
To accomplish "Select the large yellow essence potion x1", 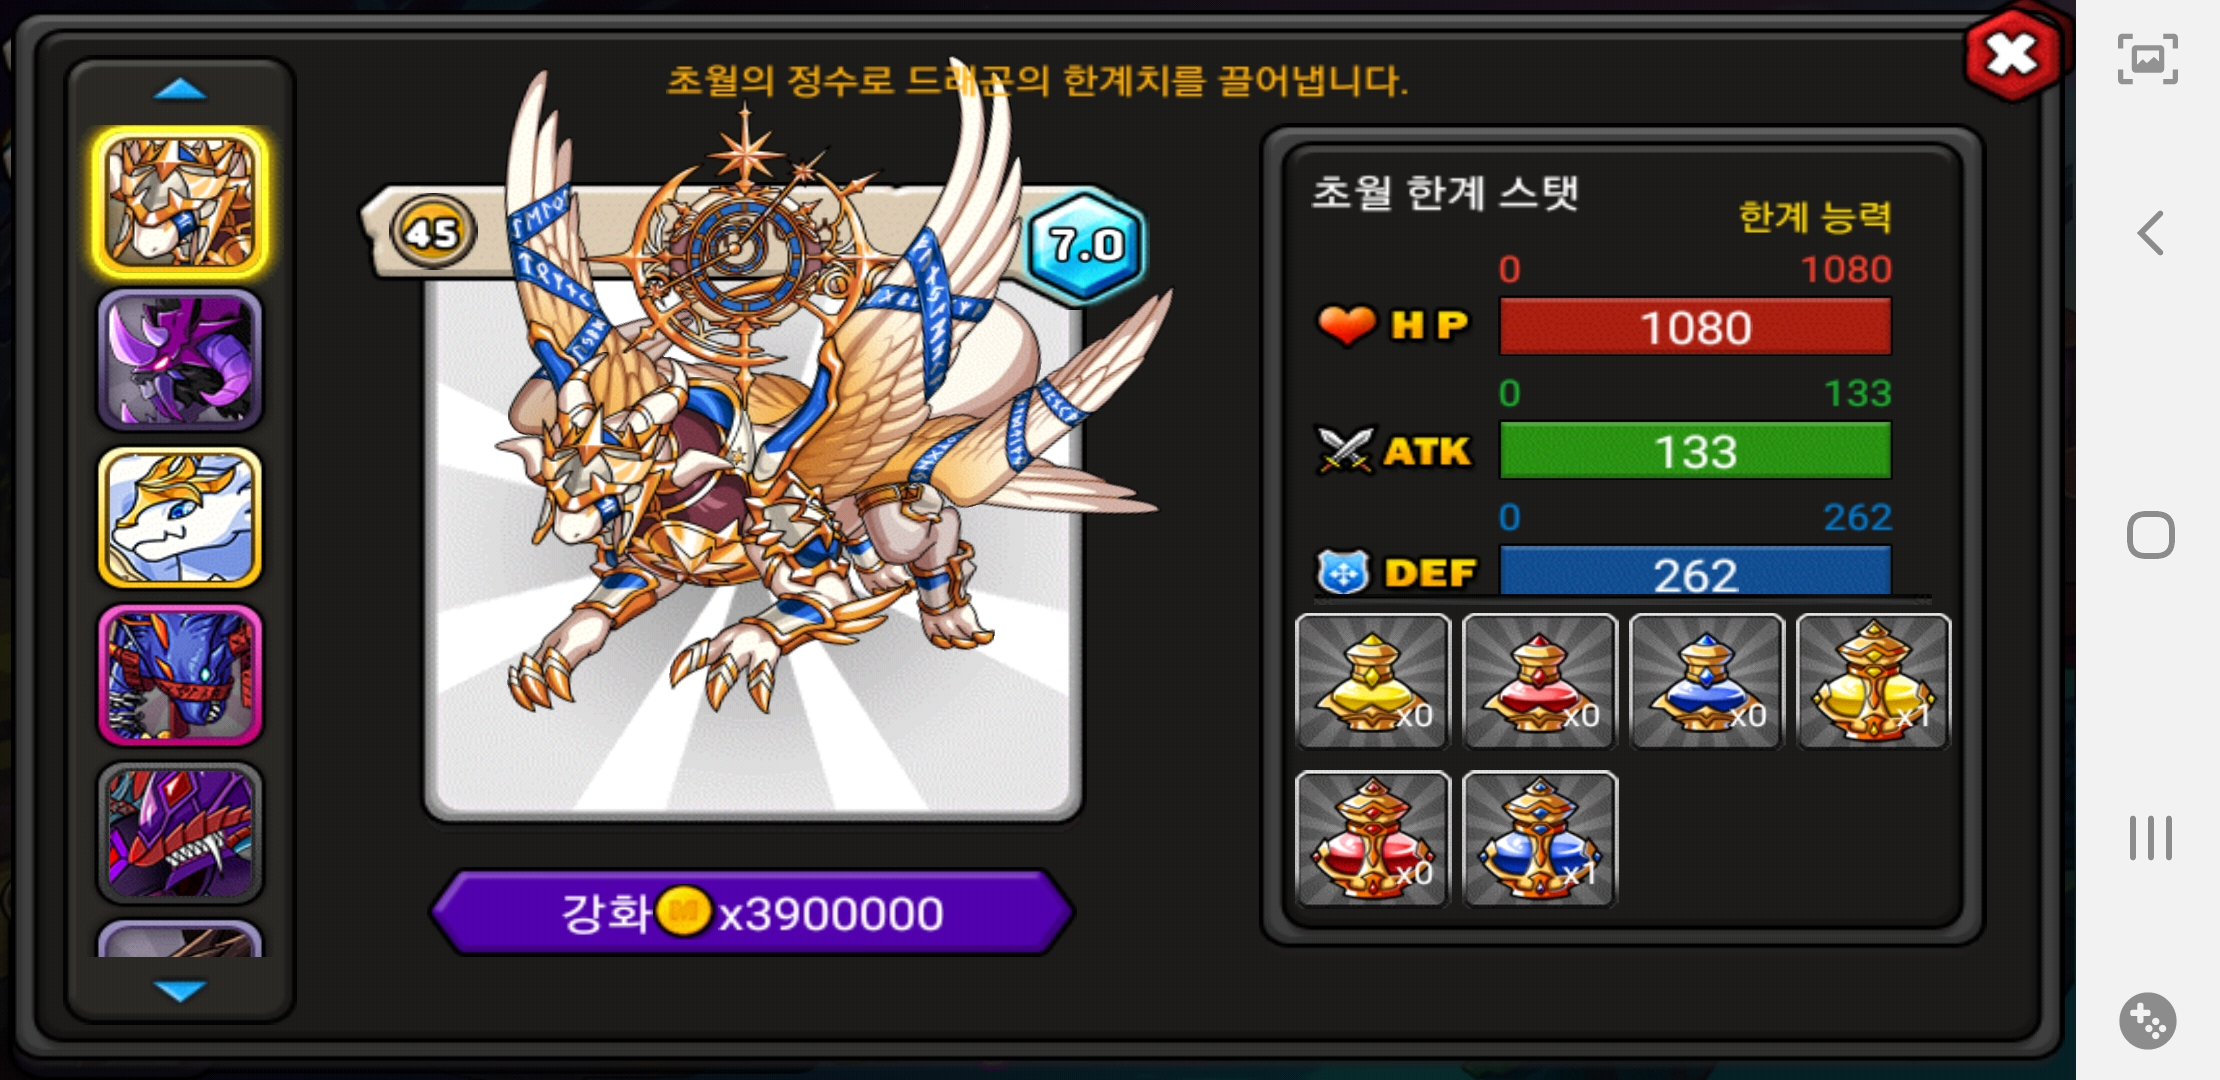I will 1874,682.
